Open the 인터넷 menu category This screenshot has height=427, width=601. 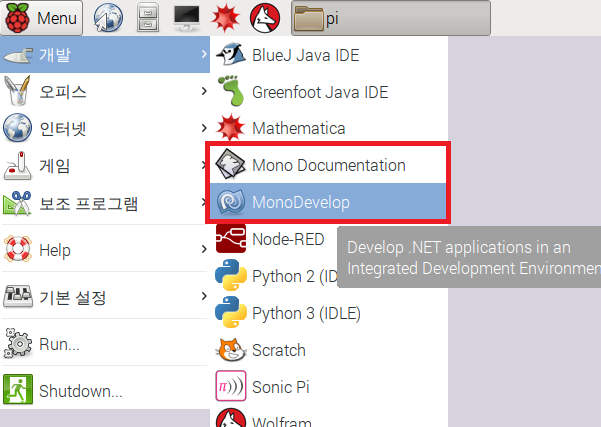105,128
